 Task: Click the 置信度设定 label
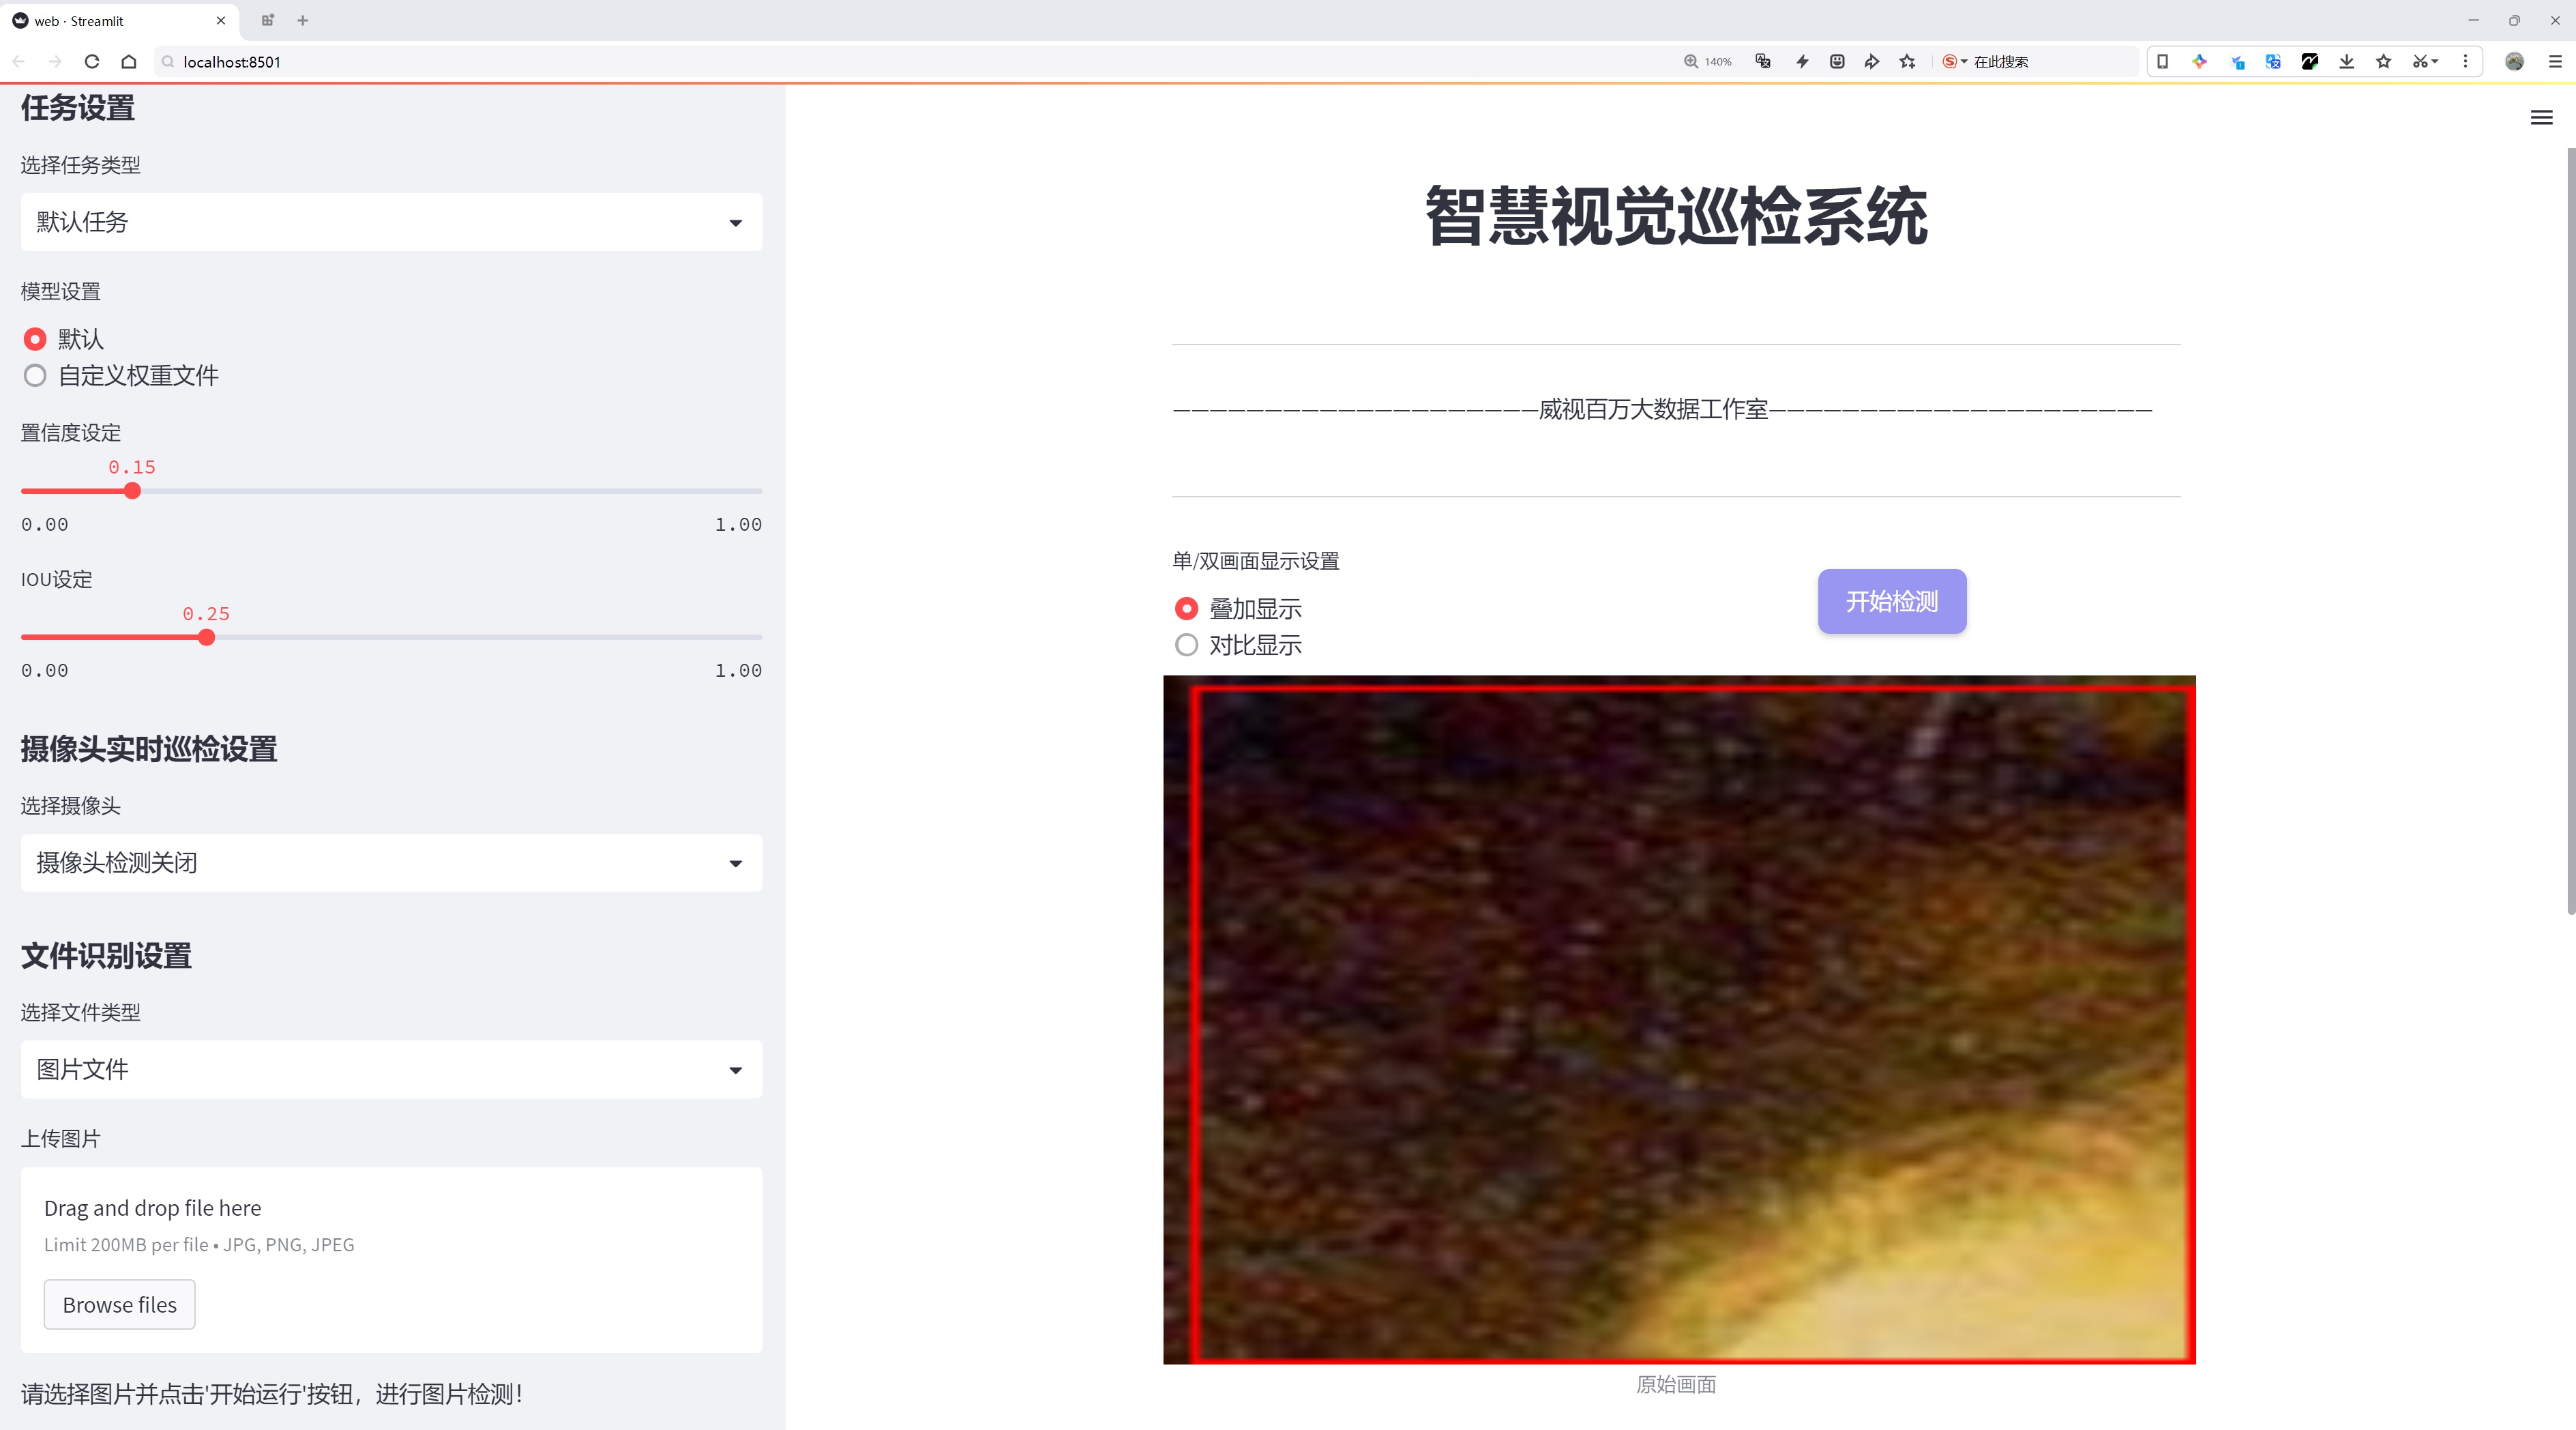(x=71, y=433)
